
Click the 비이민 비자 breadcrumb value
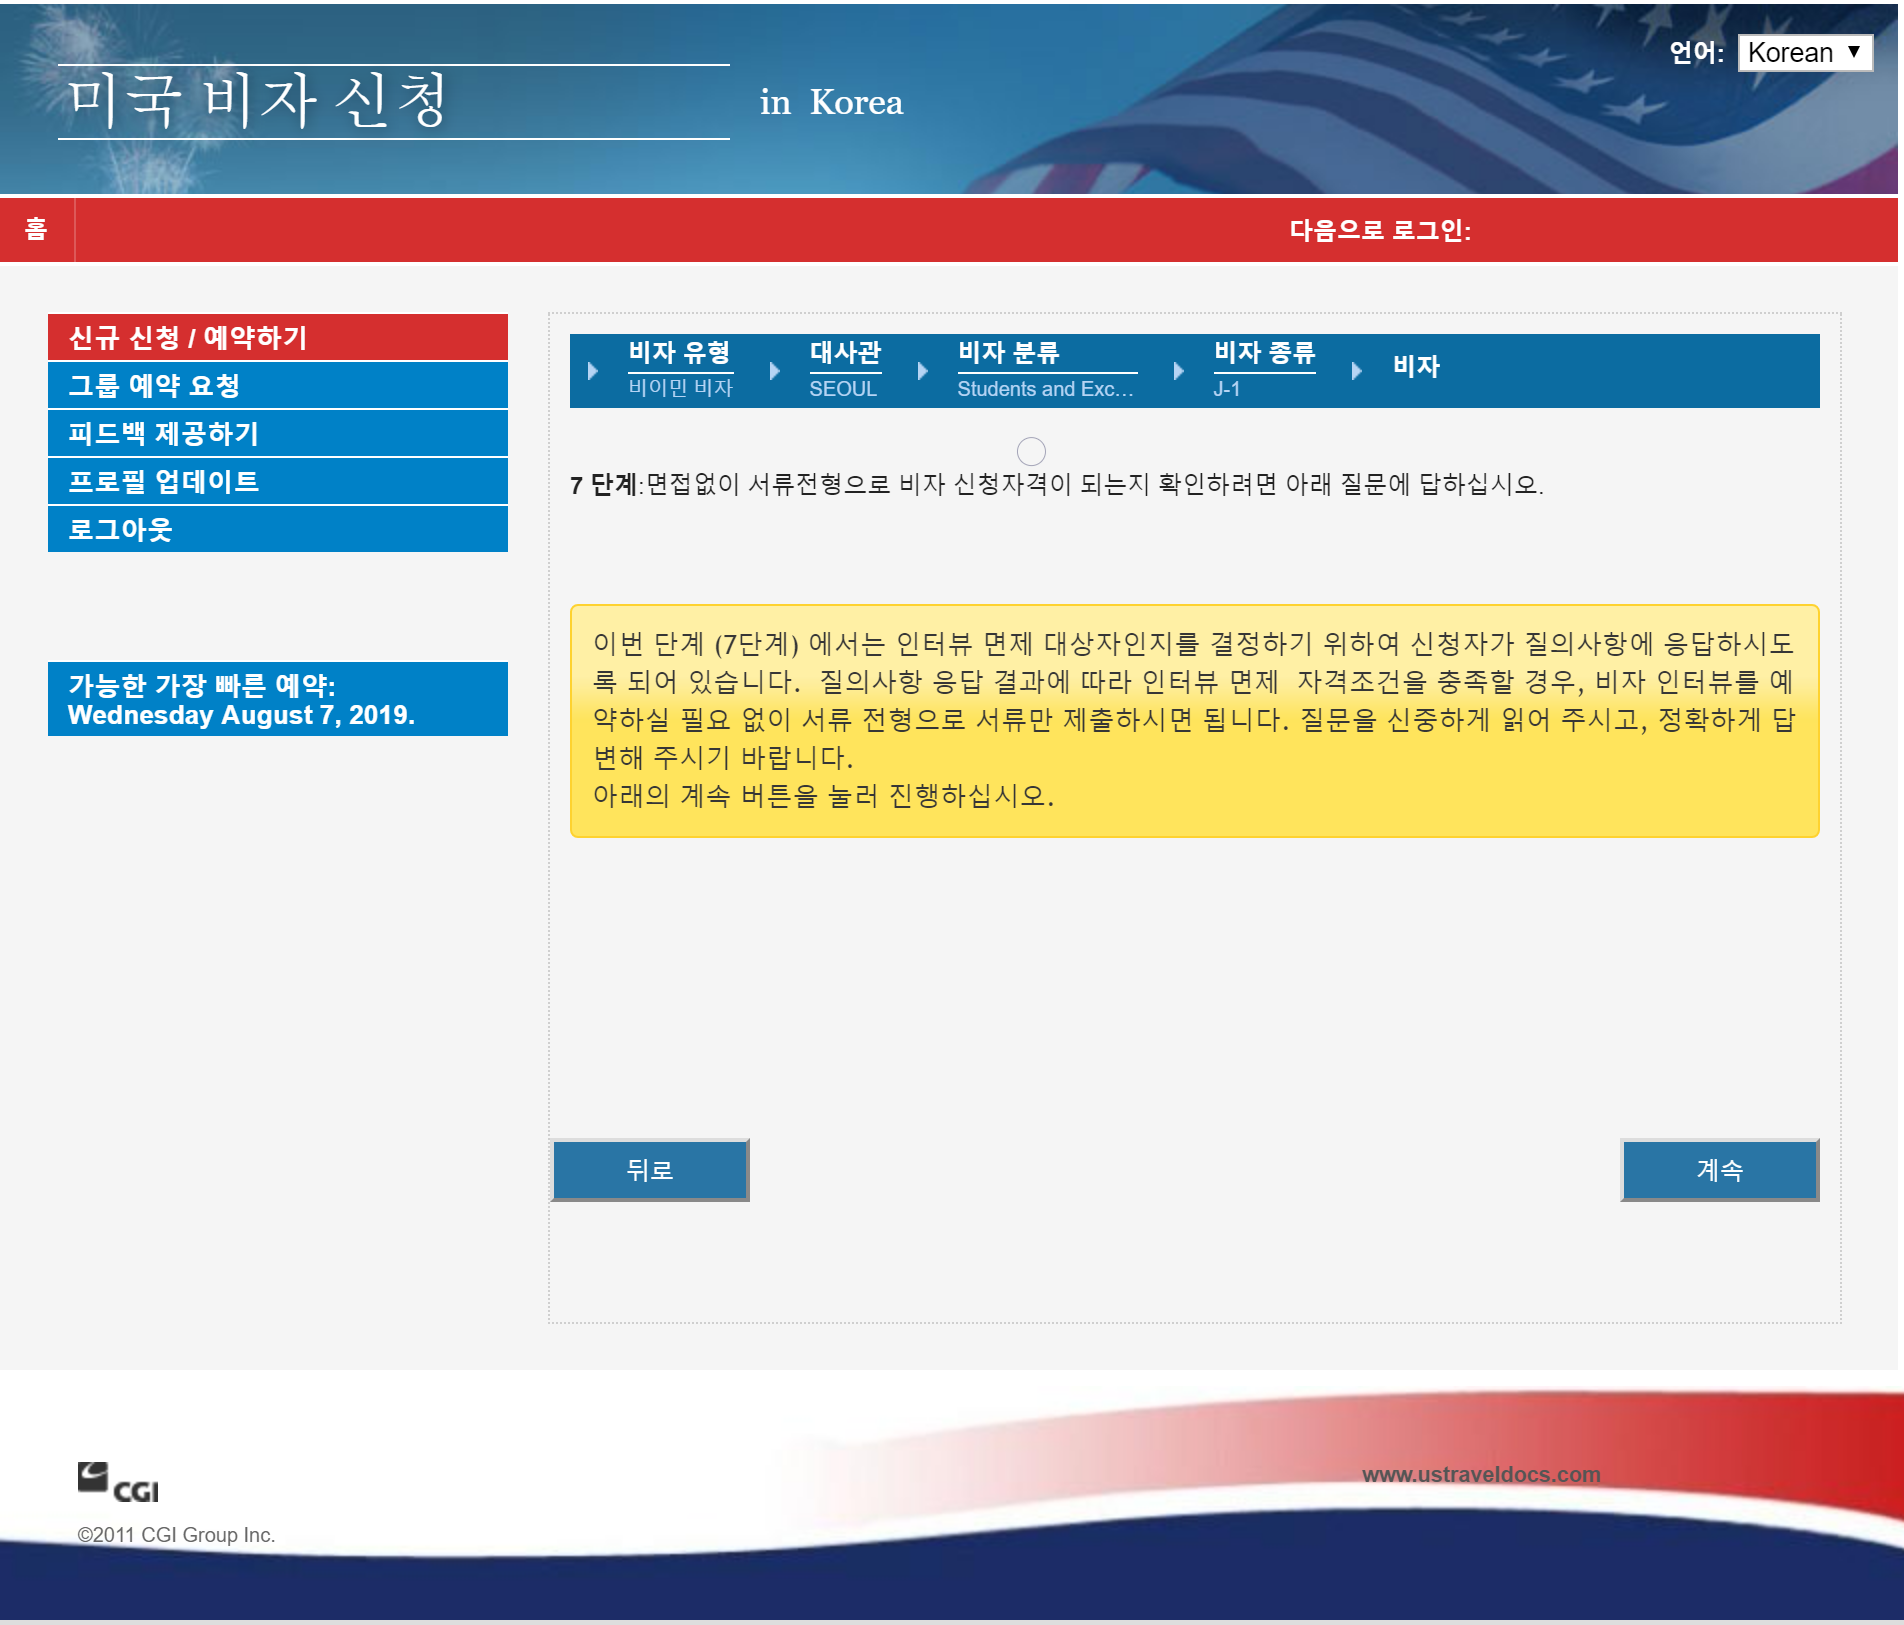tap(680, 388)
